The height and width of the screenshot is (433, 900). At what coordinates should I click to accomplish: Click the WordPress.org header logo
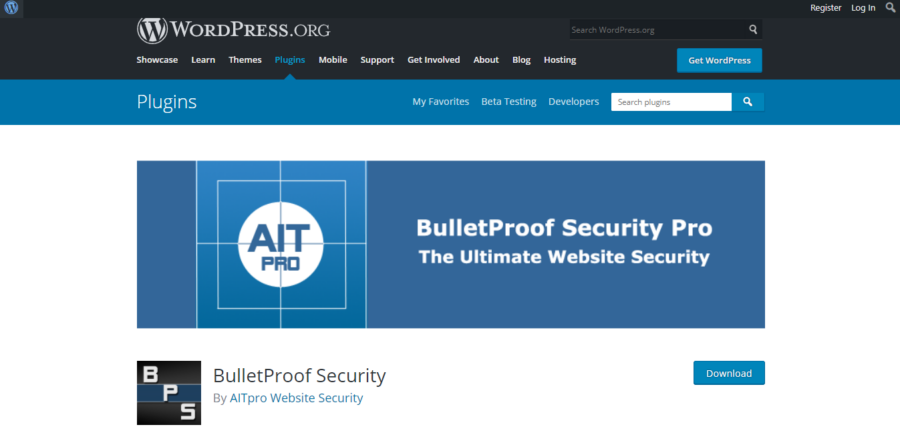click(x=234, y=30)
